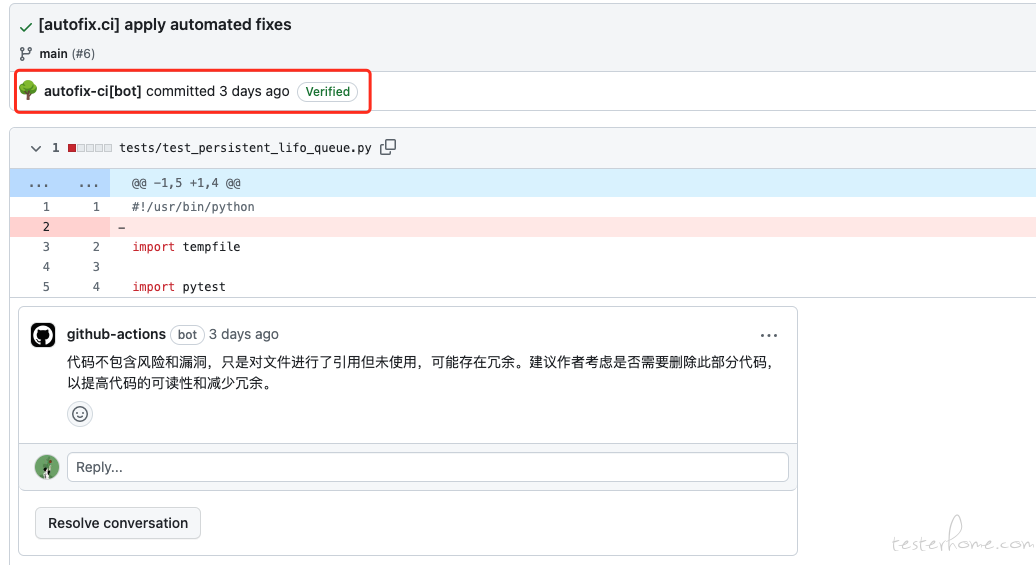1036x565 pixels.
Task: Open tests/test_persistent_lifo_queue.py file link
Action: click(x=245, y=147)
